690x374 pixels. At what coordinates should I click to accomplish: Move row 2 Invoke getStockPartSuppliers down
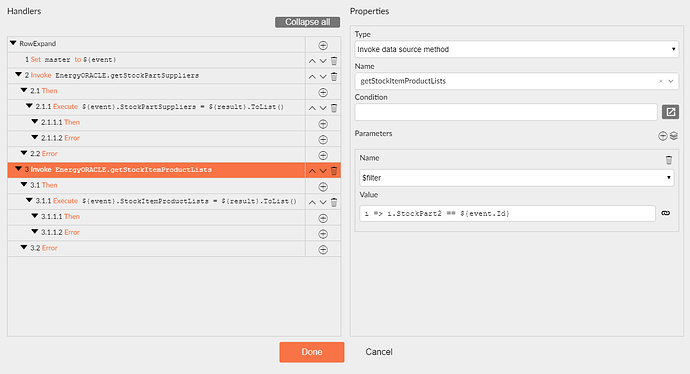point(323,77)
